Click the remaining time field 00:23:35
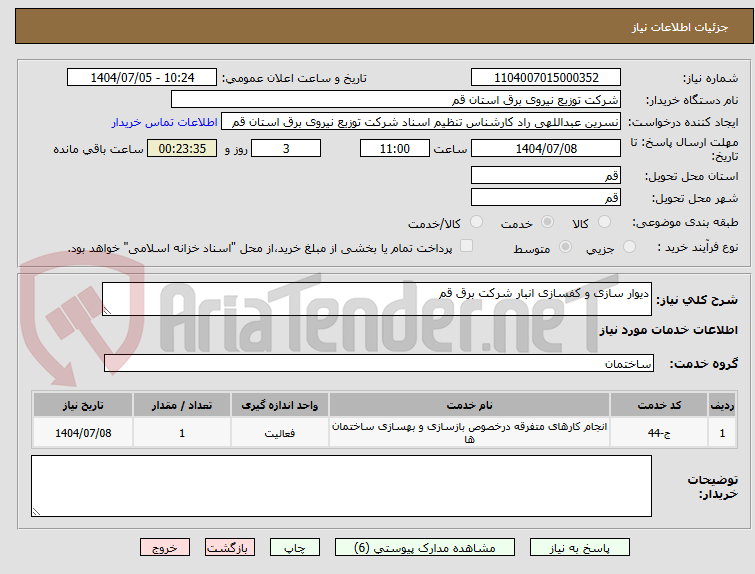Image resolution: width=755 pixels, height=574 pixels. point(182,148)
